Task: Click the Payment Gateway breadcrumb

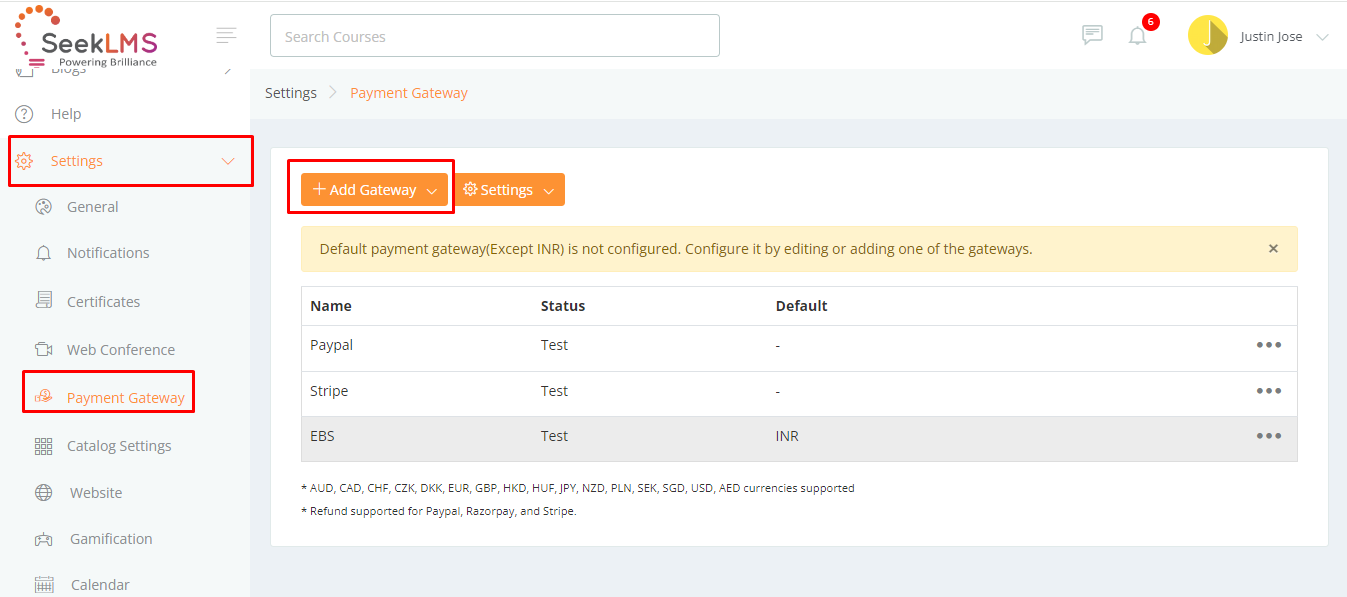Action: (x=409, y=93)
